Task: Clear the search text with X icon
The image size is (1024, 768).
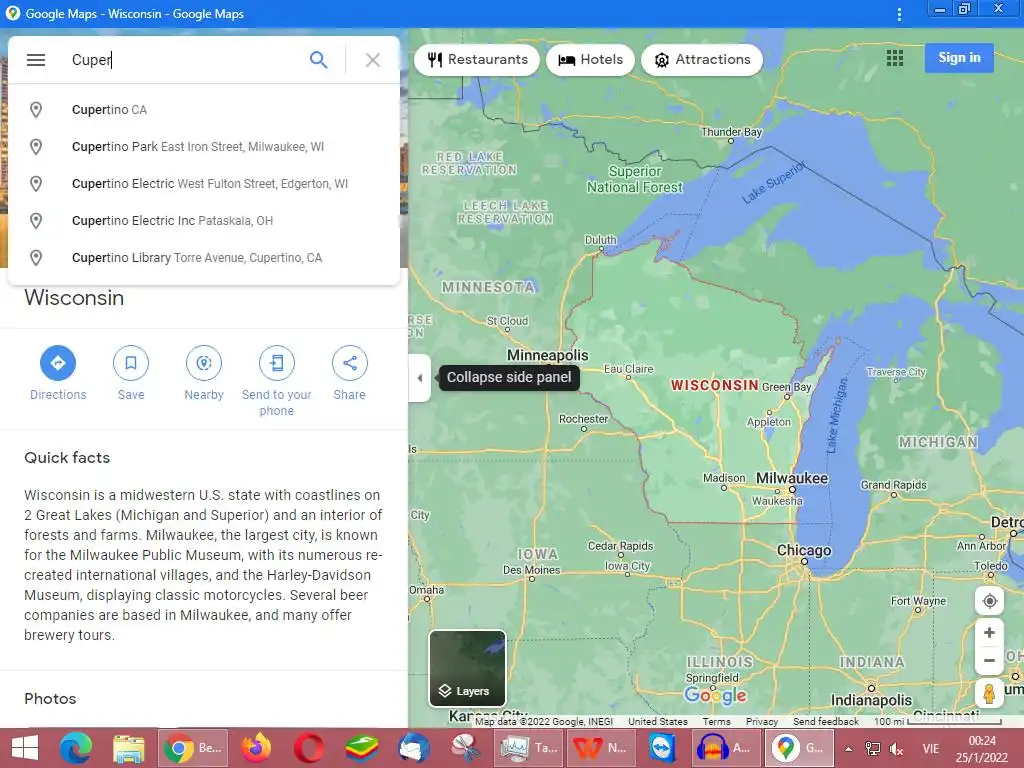Action: point(373,60)
